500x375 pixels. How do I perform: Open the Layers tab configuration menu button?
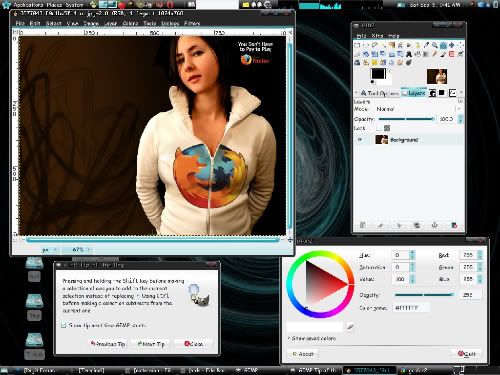(460, 101)
